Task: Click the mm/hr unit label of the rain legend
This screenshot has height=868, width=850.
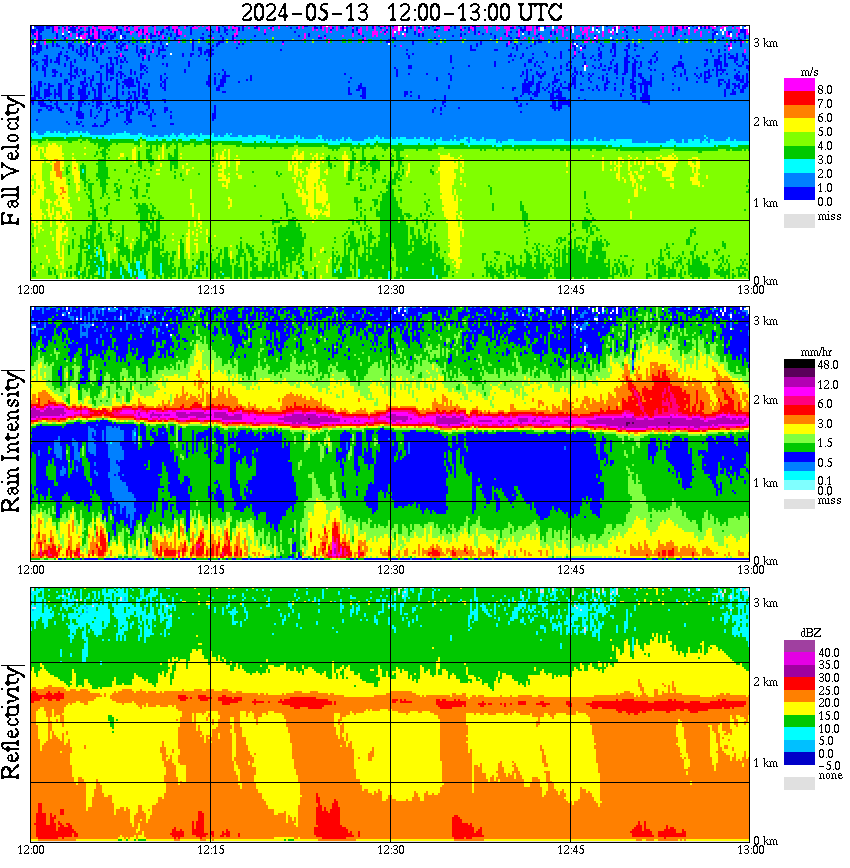Action: click(816, 352)
